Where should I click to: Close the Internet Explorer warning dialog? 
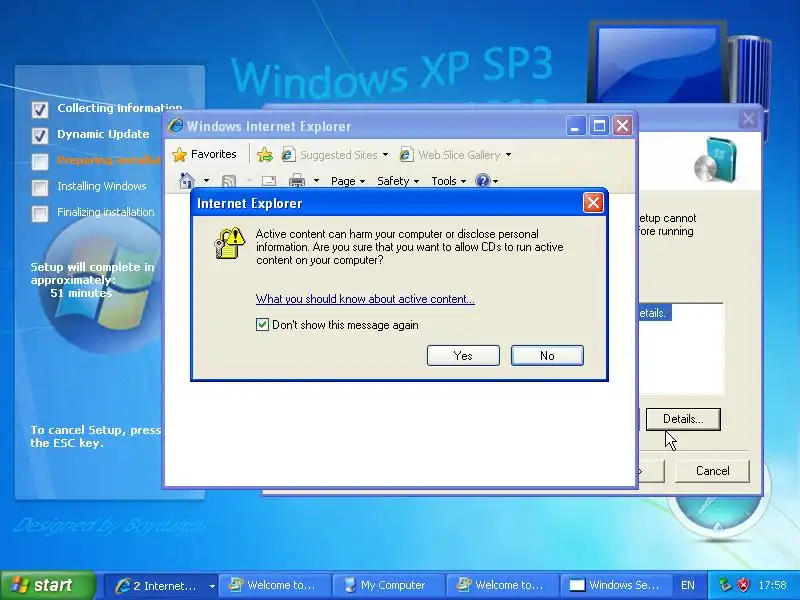593,203
